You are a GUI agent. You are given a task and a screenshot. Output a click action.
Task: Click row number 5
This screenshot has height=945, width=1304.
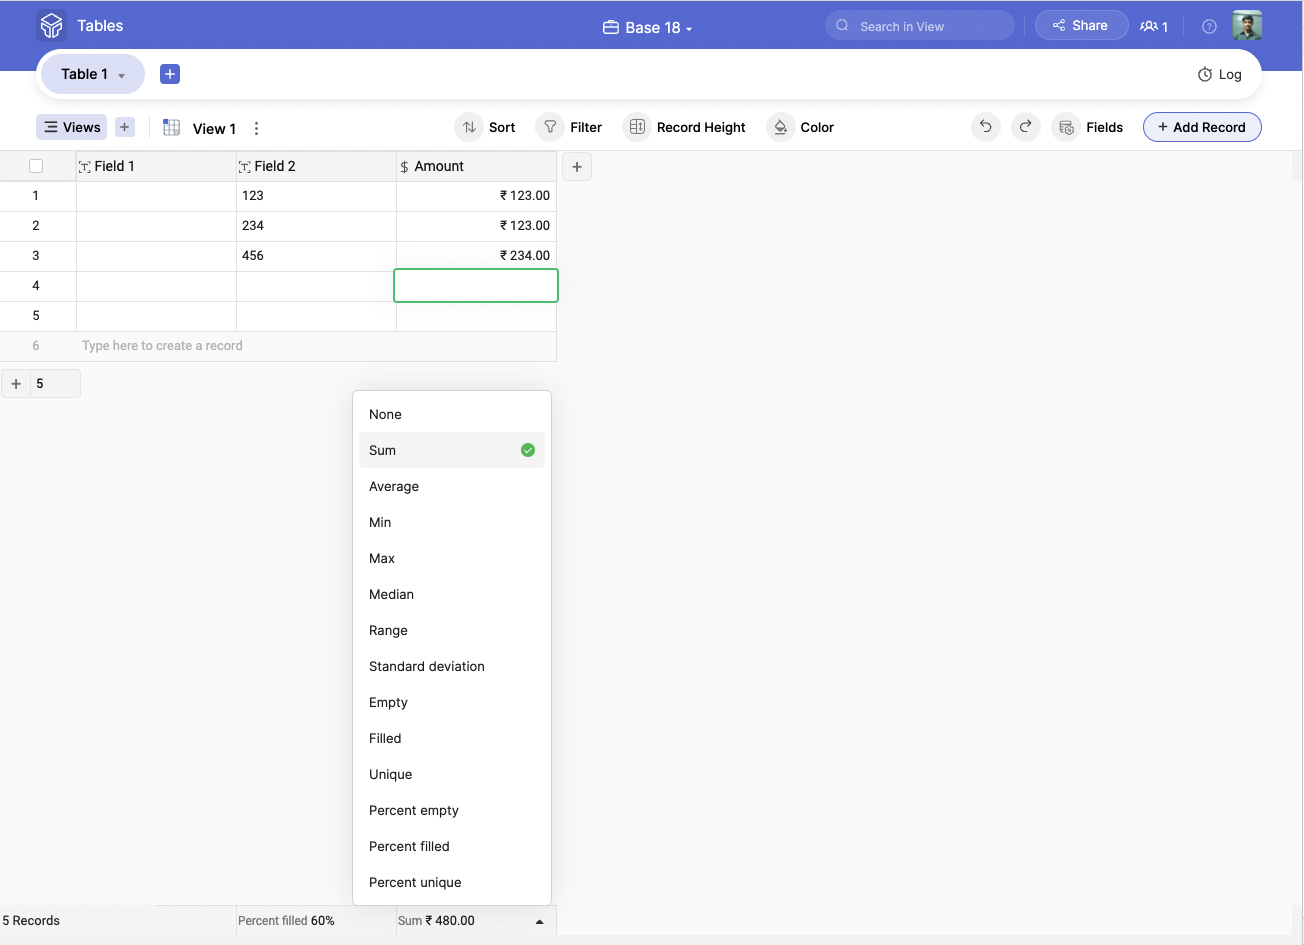(36, 316)
